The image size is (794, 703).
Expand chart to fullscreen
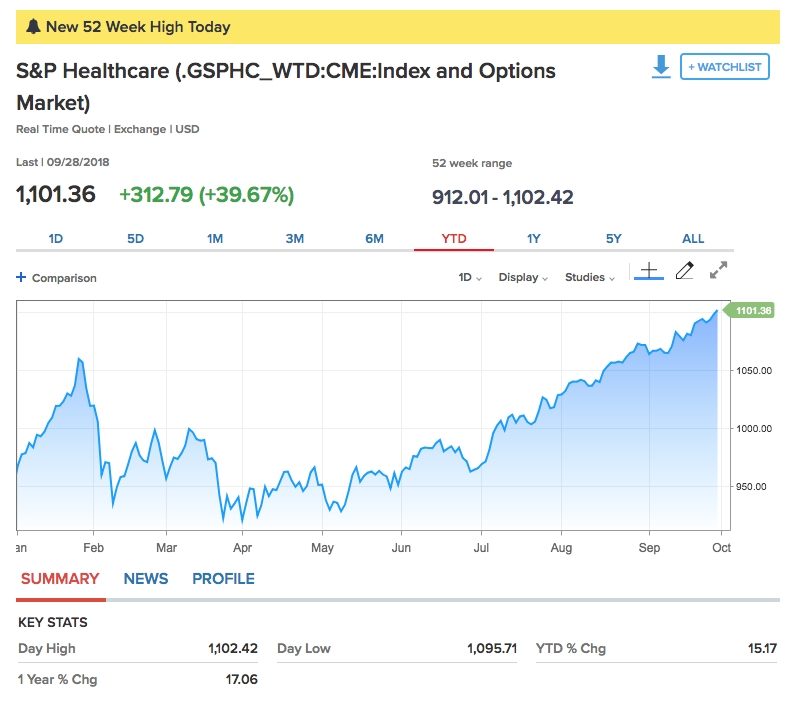(x=718, y=270)
